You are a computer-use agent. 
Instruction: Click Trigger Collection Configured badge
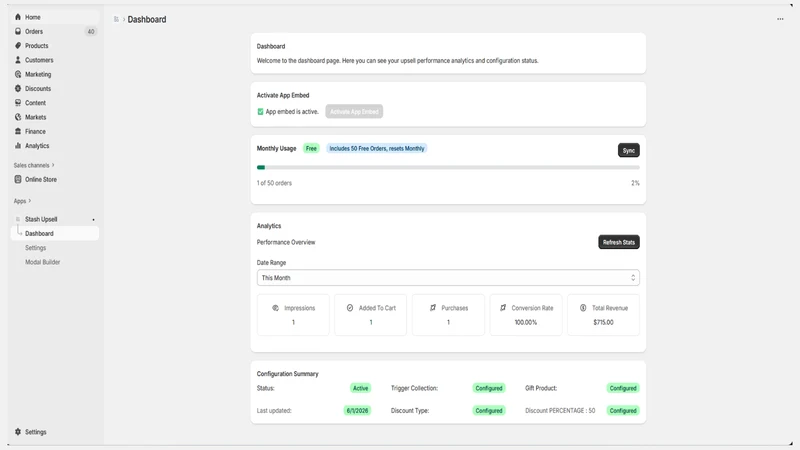pyautogui.click(x=489, y=388)
